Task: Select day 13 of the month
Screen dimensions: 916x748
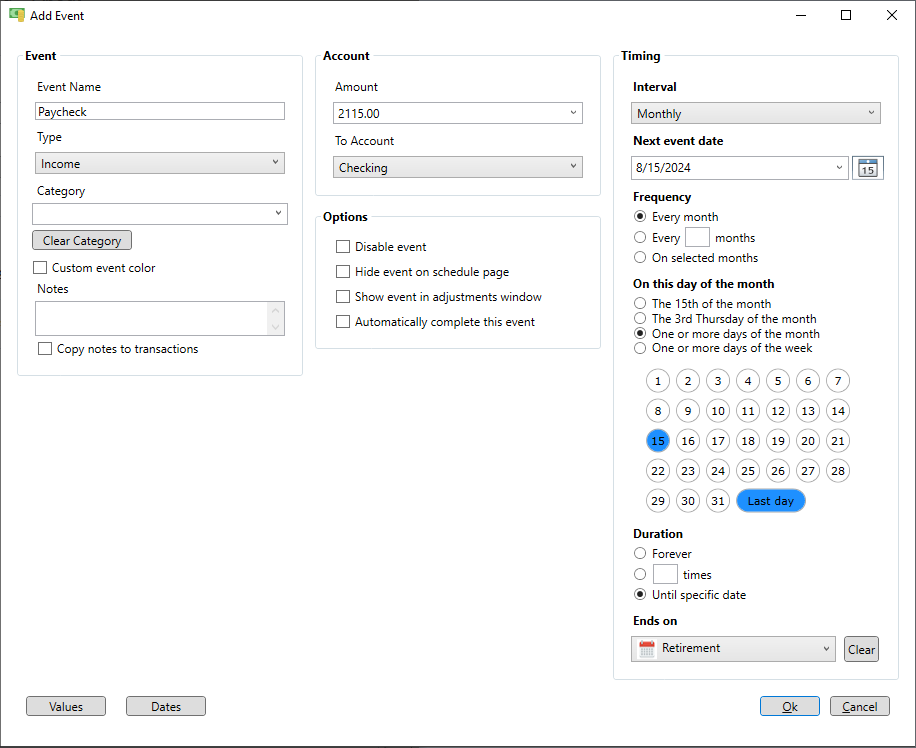Action: click(x=808, y=411)
